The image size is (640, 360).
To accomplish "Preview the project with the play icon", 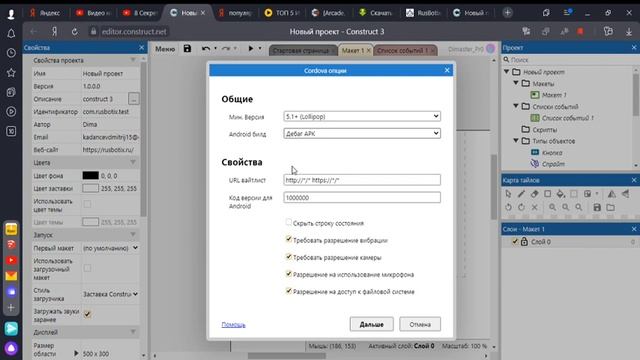I will coord(251,49).
